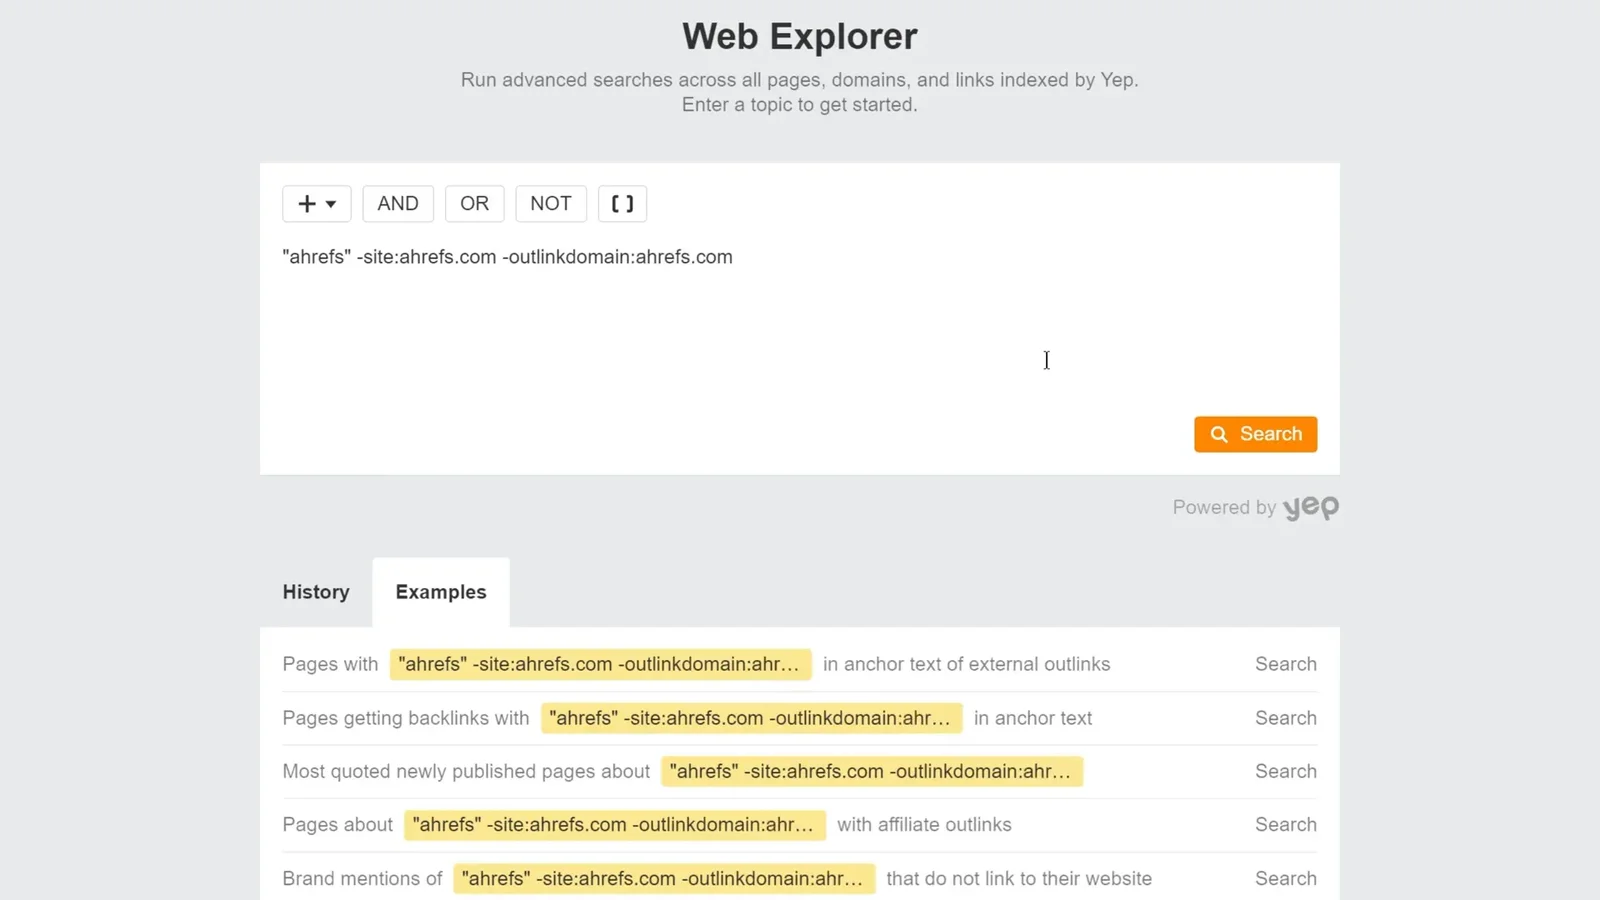Click the Yep logo
Image resolution: width=1600 pixels, height=900 pixels.
coord(1310,508)
